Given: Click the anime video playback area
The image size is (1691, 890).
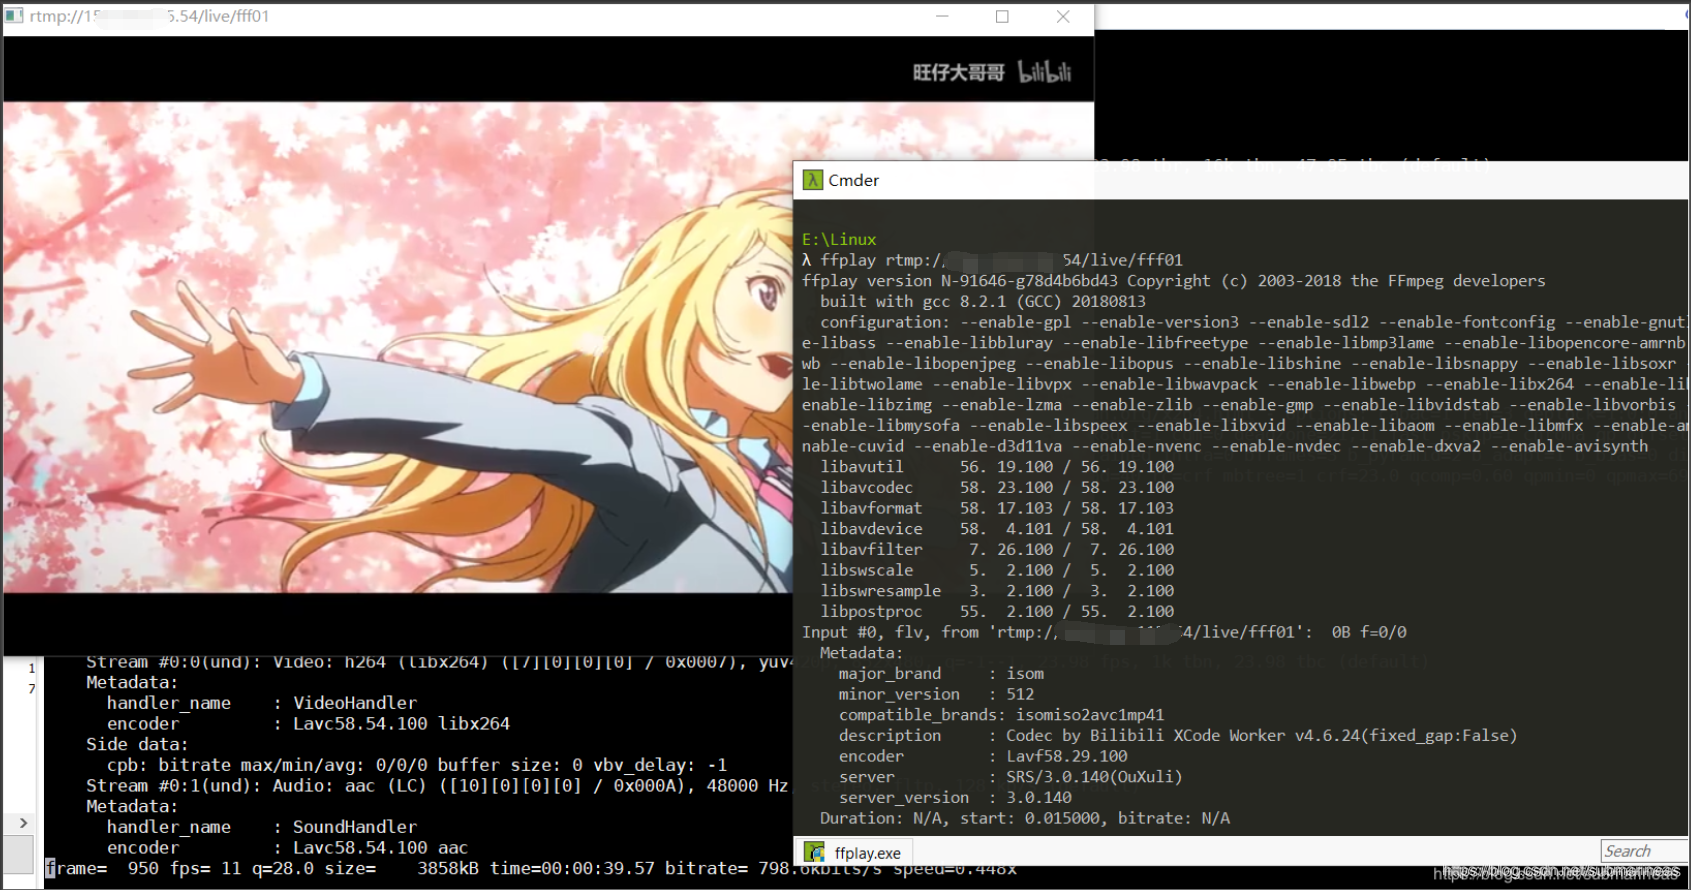Looking at the screenshot, I should [x=398, y=347].
